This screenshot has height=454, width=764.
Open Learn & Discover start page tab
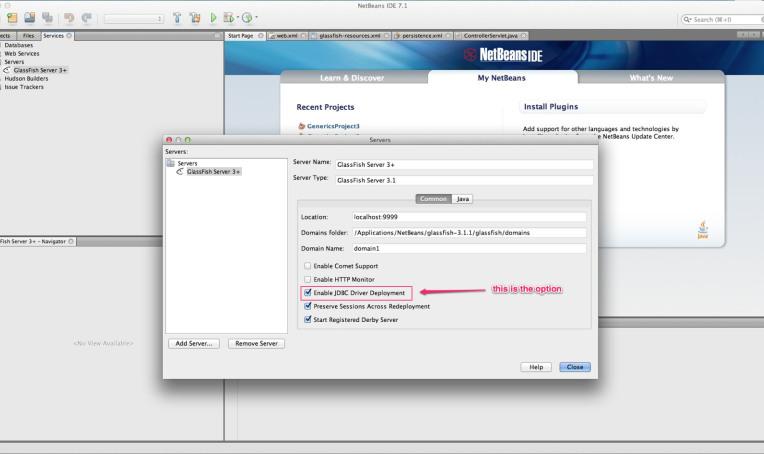pyautogui.click(x=352, y=78)
